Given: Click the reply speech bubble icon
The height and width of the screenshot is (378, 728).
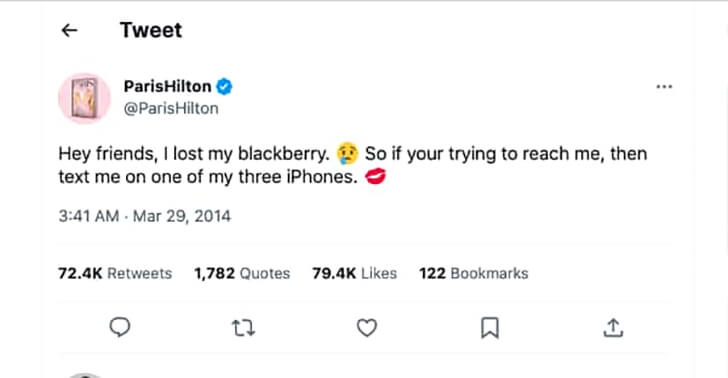Looking at the screenshot, I should click(120, 327).
